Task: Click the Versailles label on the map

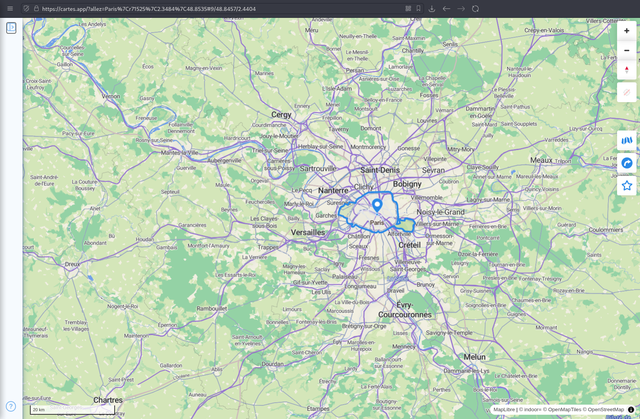Action: pyautogui.click(x=308, y=232)
